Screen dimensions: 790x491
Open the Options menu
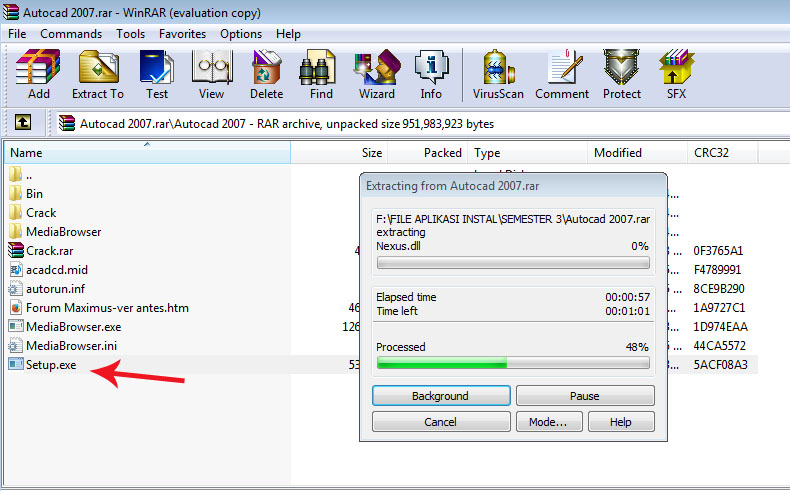pyautogui.click(x=241, y=34)
